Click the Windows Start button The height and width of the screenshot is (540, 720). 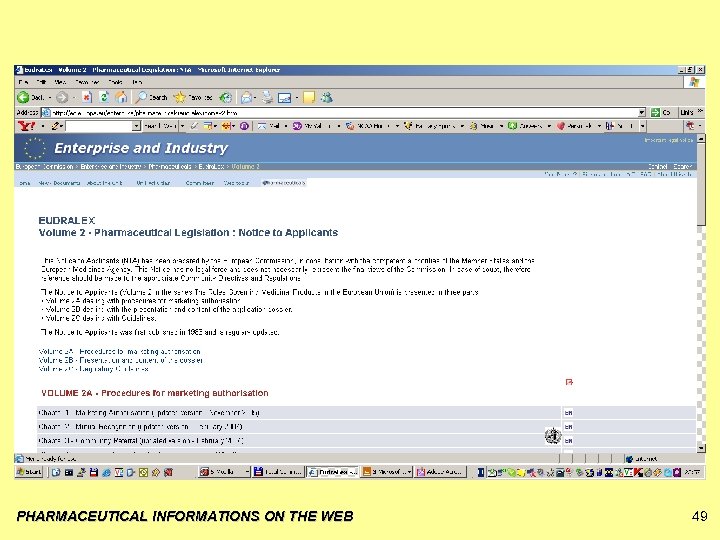29,472
